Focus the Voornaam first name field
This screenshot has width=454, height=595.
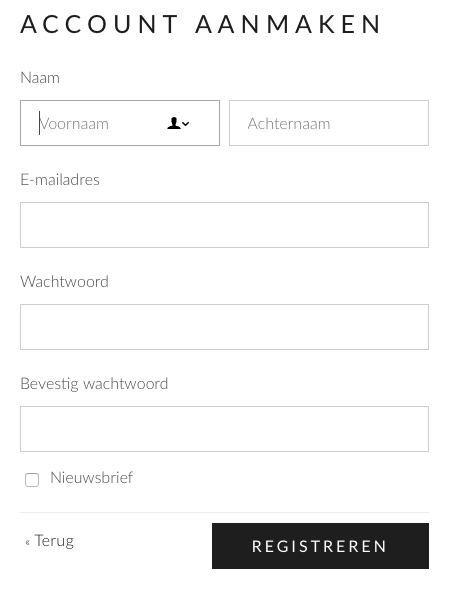click(120, 123)
